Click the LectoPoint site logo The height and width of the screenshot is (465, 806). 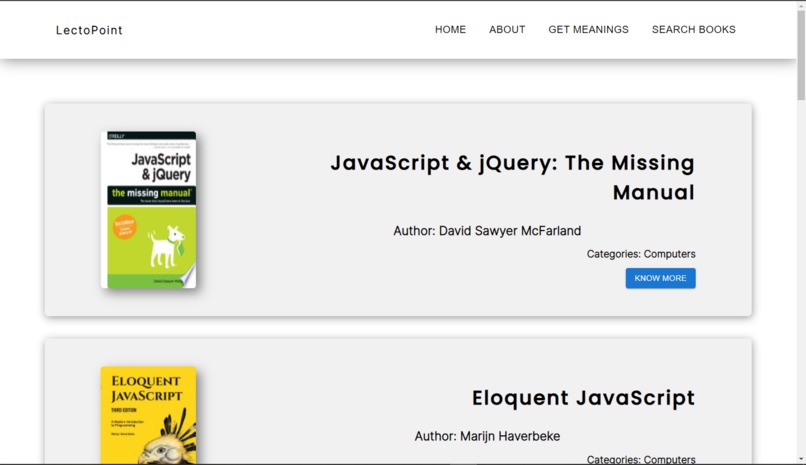coord(89,30)
